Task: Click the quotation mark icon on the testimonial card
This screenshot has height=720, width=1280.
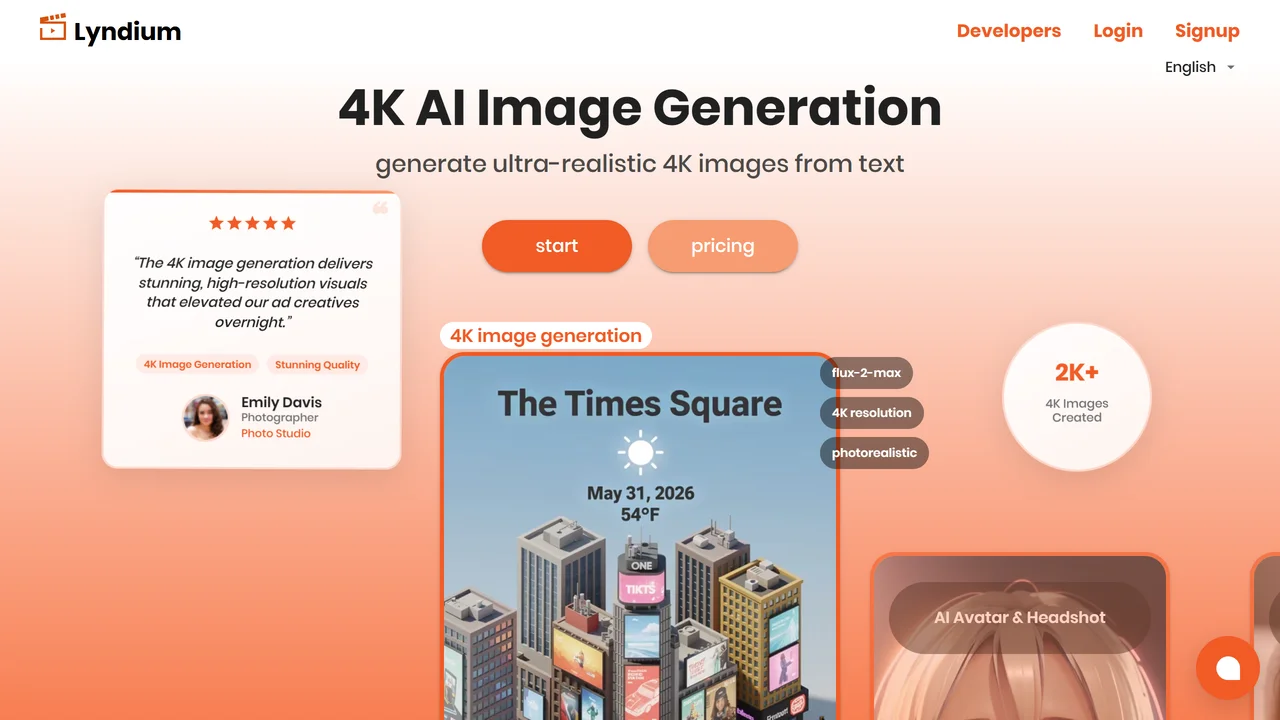Action: click(380, 208)
